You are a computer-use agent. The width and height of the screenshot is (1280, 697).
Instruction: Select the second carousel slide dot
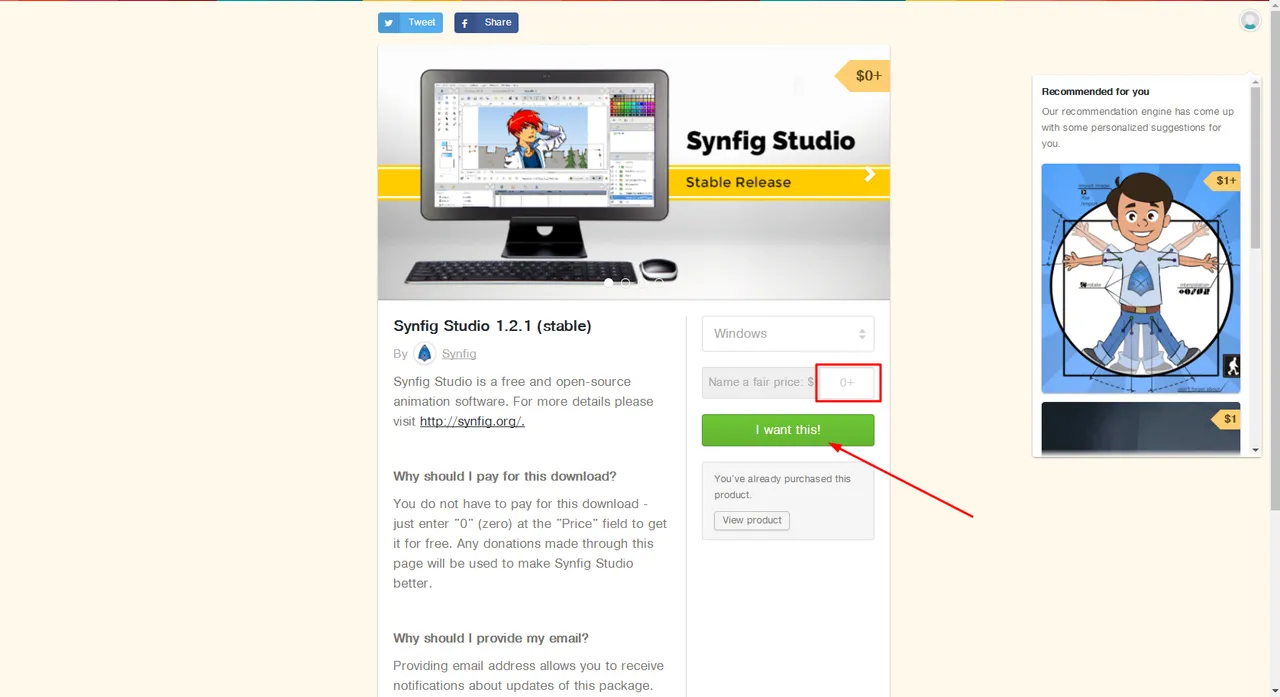[625, 283]
